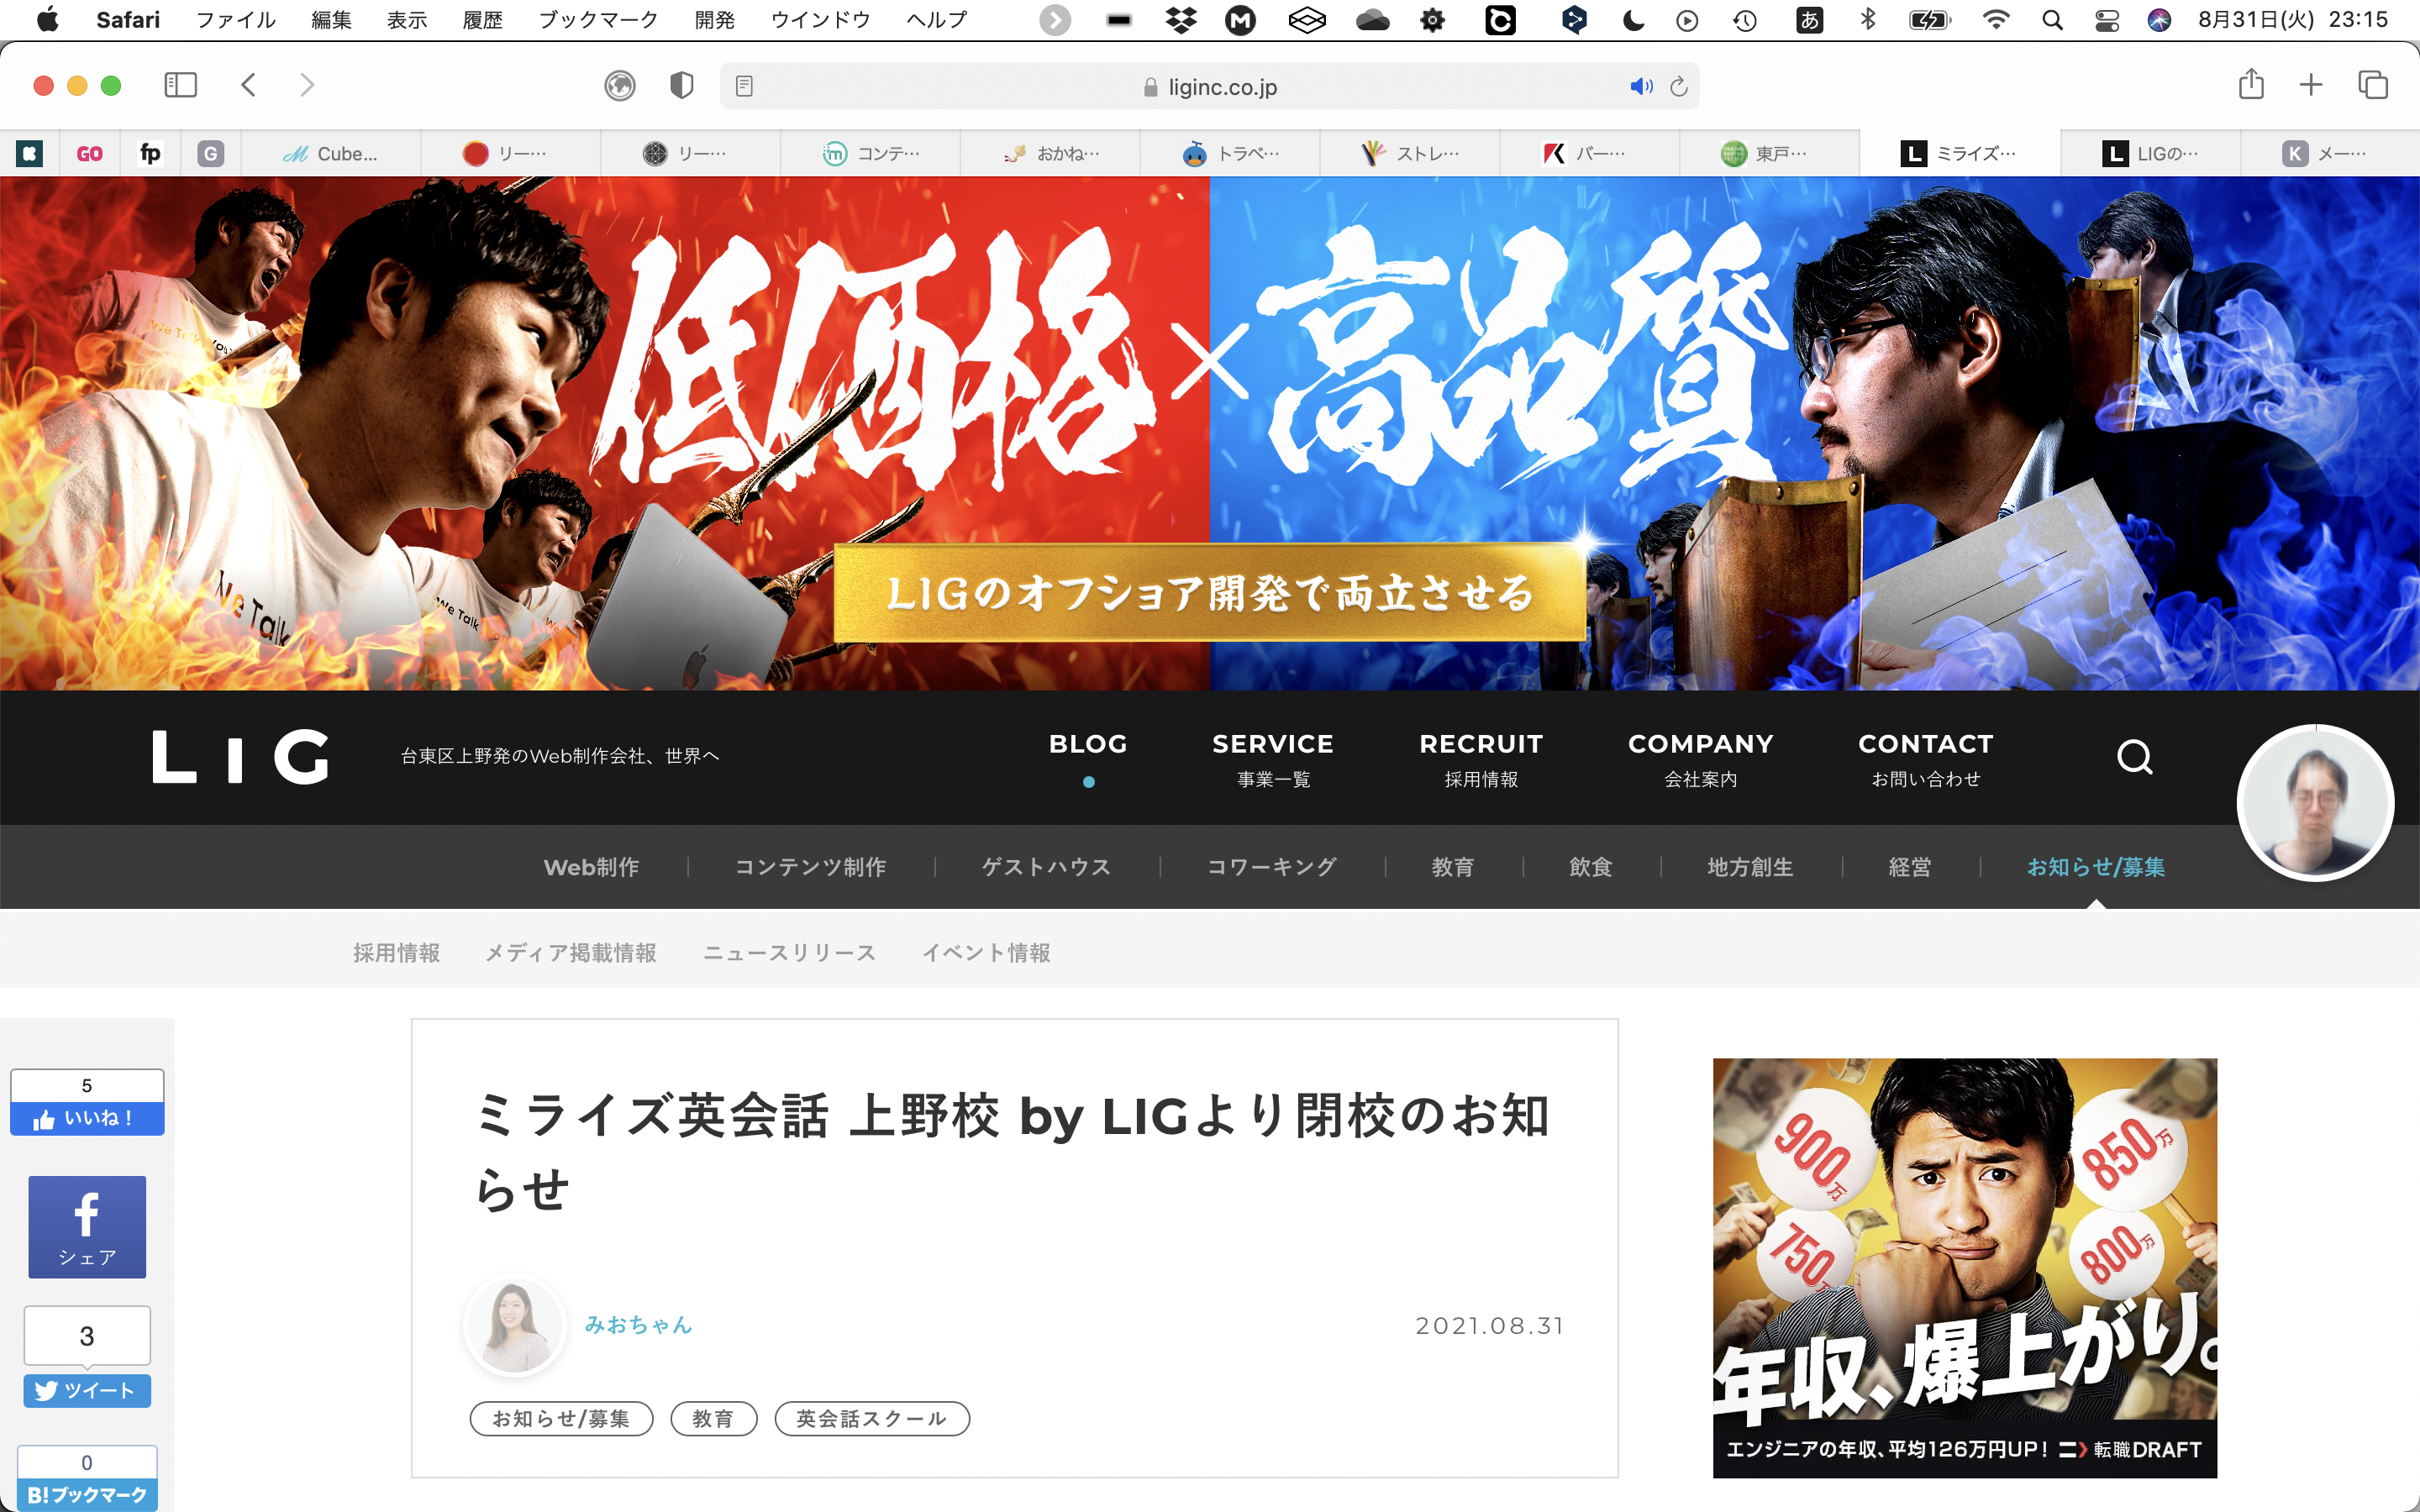Image resolution: width=2420 pixels, height=1512 pixels.
Task: Show the Reader view icon
Action: (743, 86)
